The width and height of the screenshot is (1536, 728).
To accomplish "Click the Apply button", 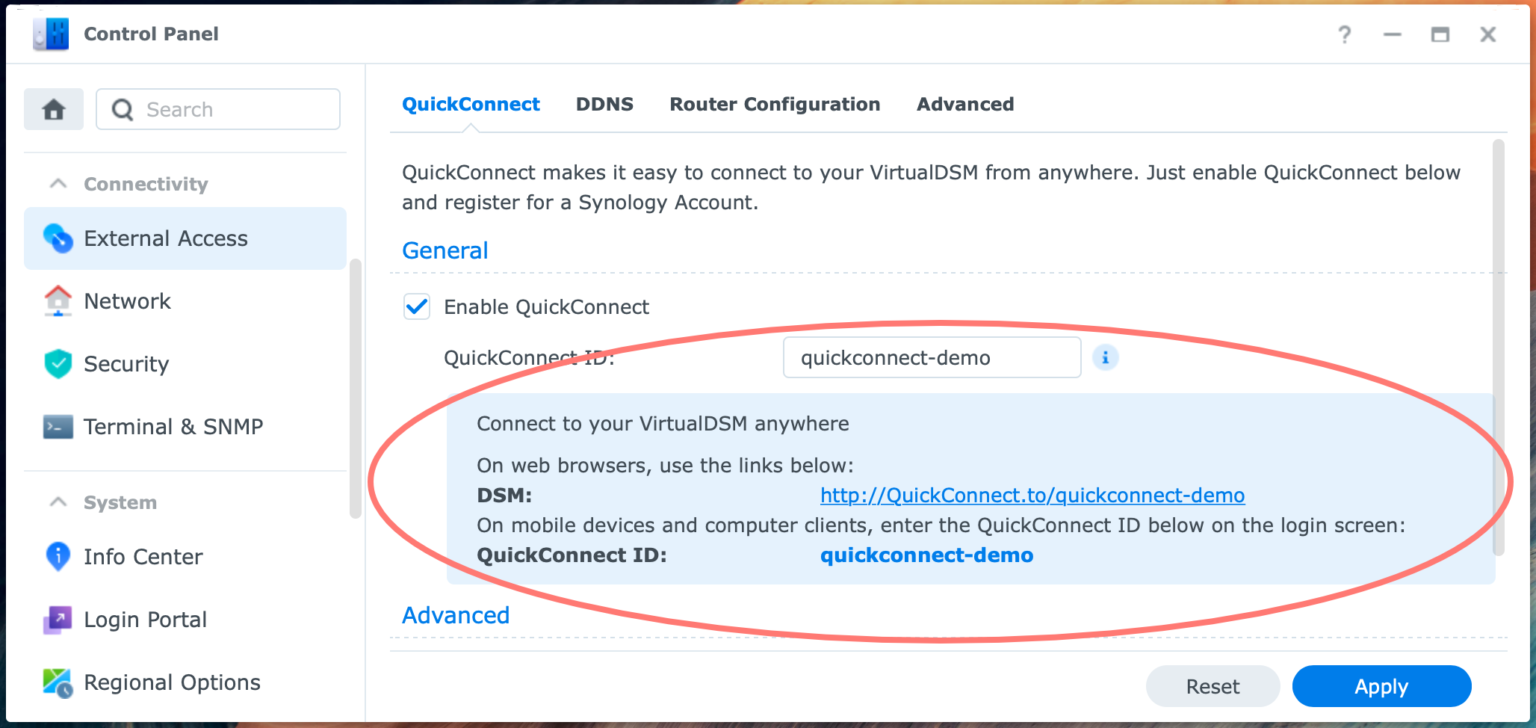I will 1381,686.
